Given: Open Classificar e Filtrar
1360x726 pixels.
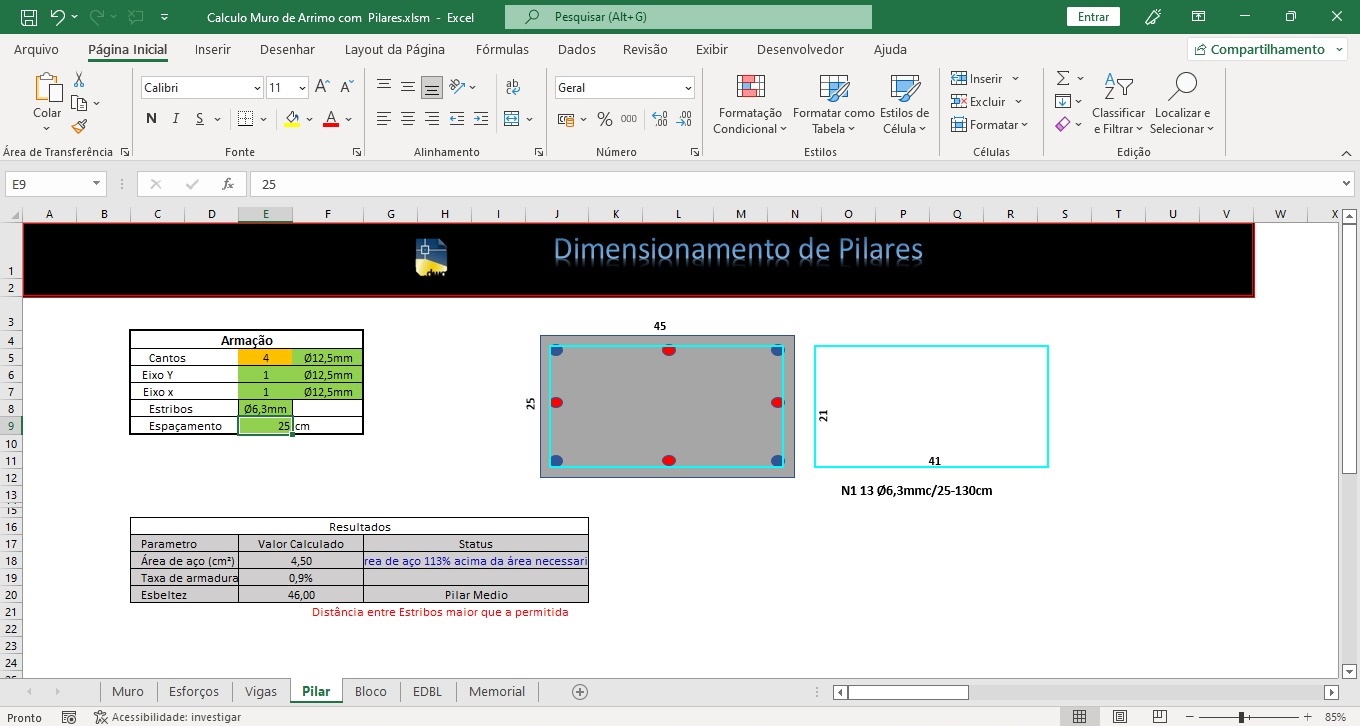Looking at the screenshot, I should pyautogui.click(x=1118, y=104).
